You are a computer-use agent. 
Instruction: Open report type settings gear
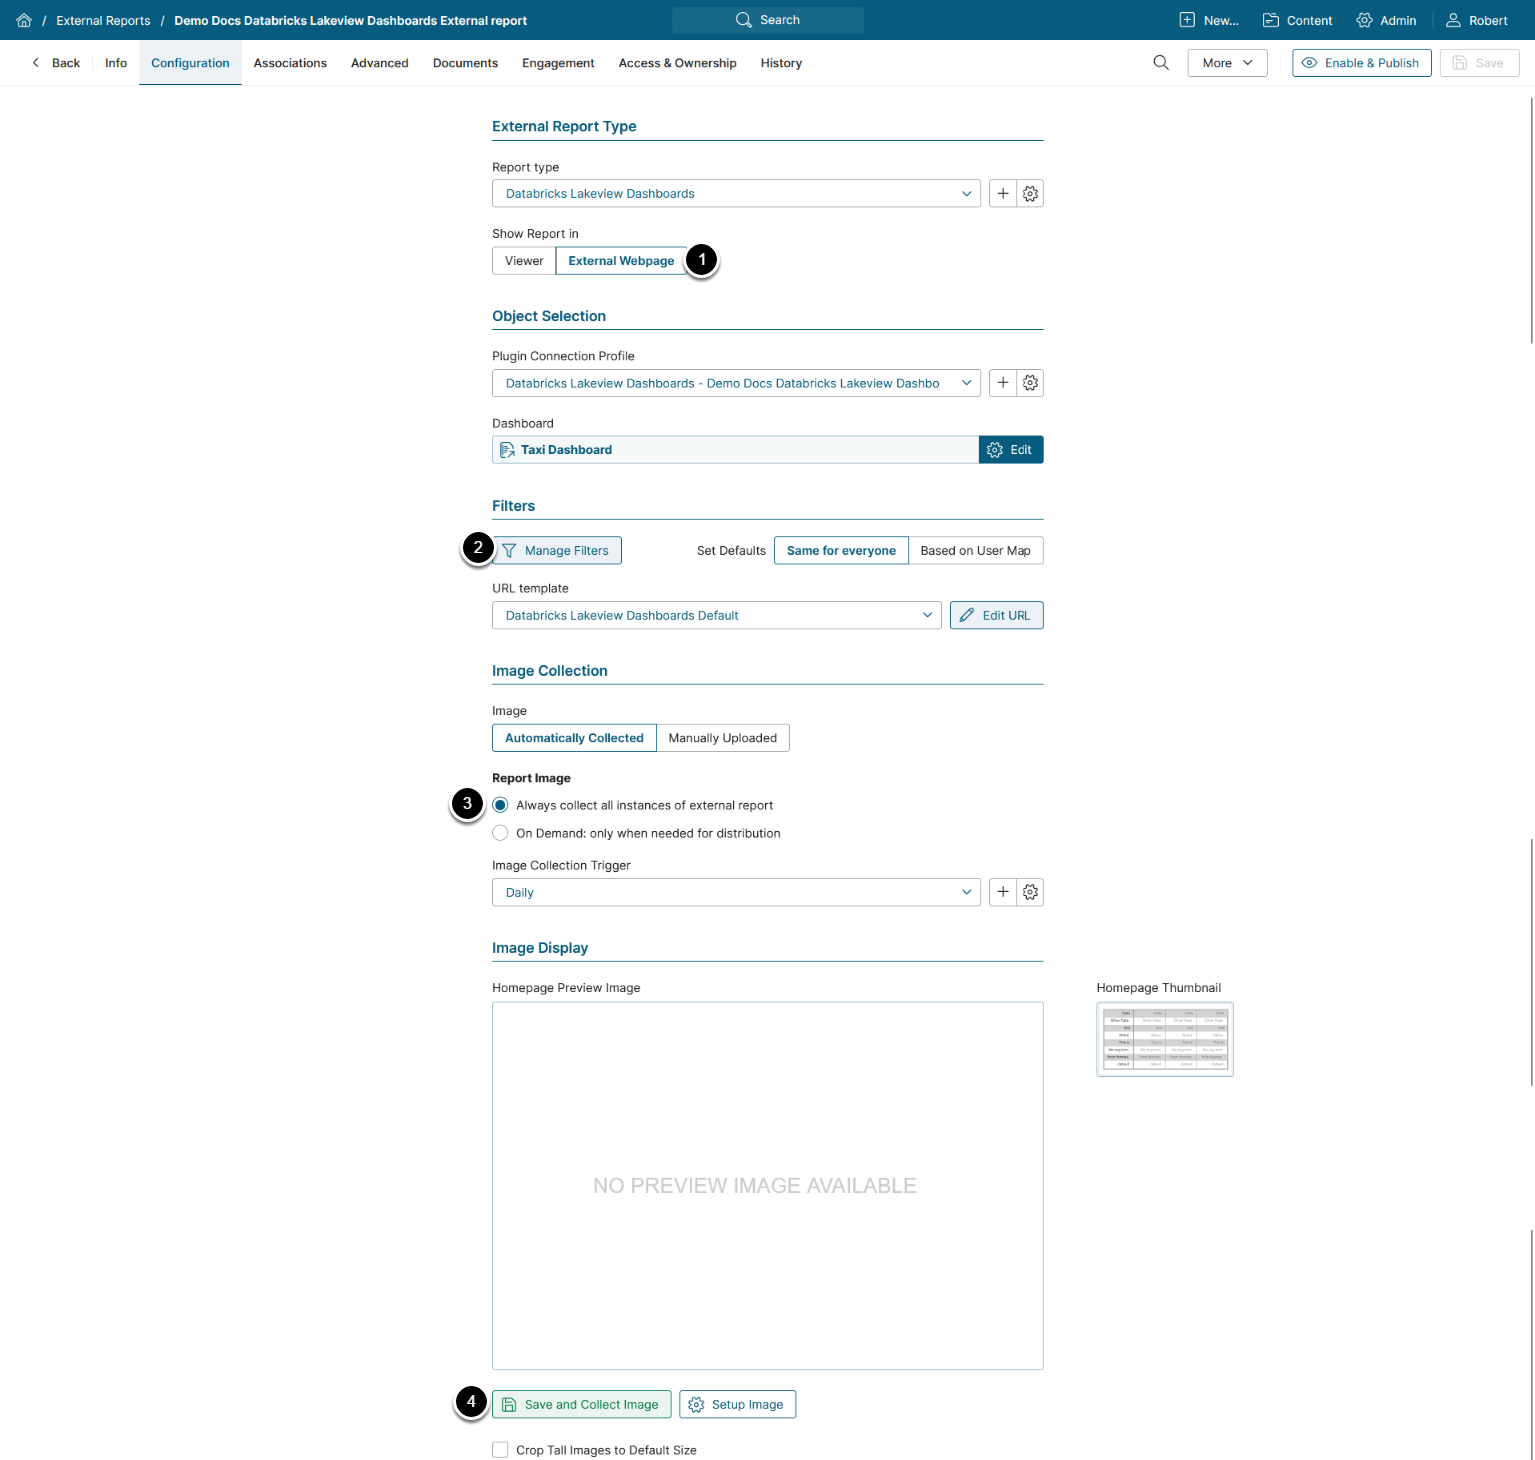pyautogui.click(x=1030, y=194)
